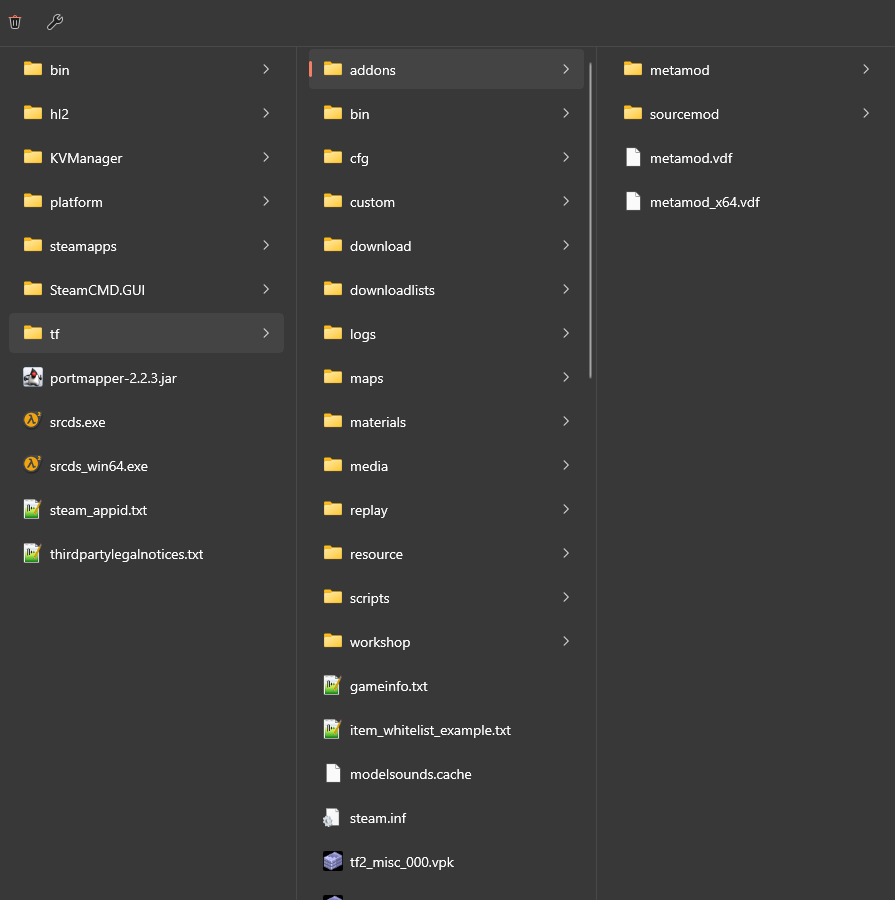
Task: Expand the first column bin chevron
Action: pos(266,69)
